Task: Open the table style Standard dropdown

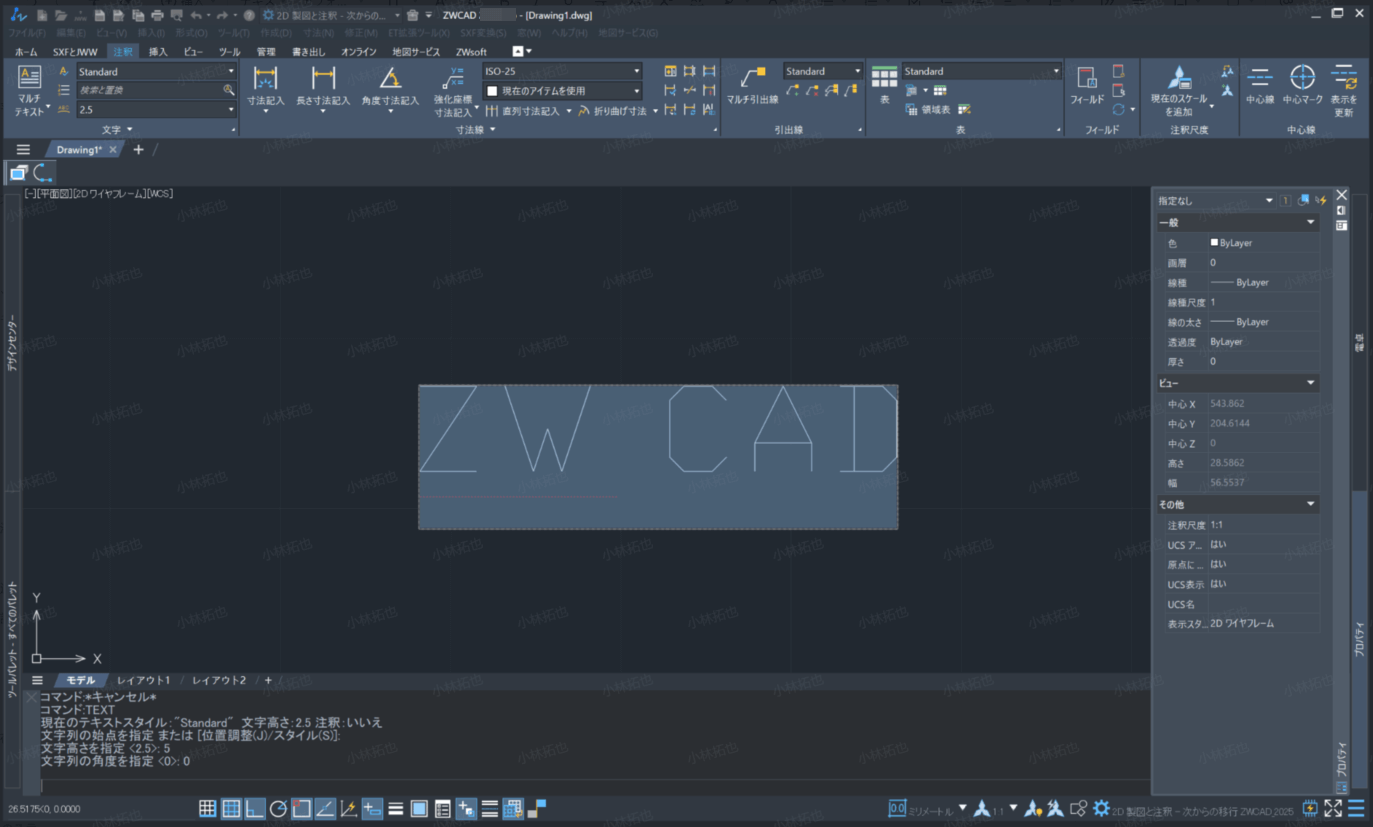Action: [x=1056, y=72]
